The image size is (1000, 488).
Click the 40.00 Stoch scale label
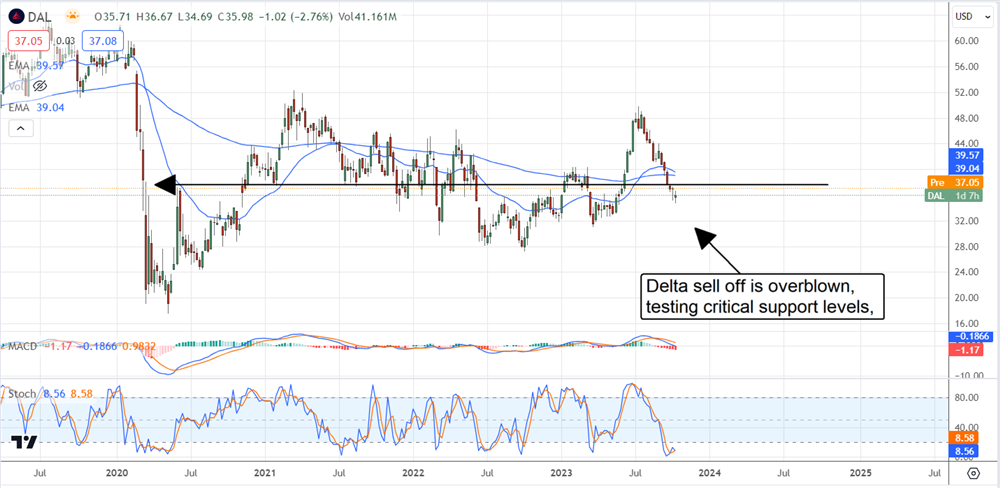point(968,427)
